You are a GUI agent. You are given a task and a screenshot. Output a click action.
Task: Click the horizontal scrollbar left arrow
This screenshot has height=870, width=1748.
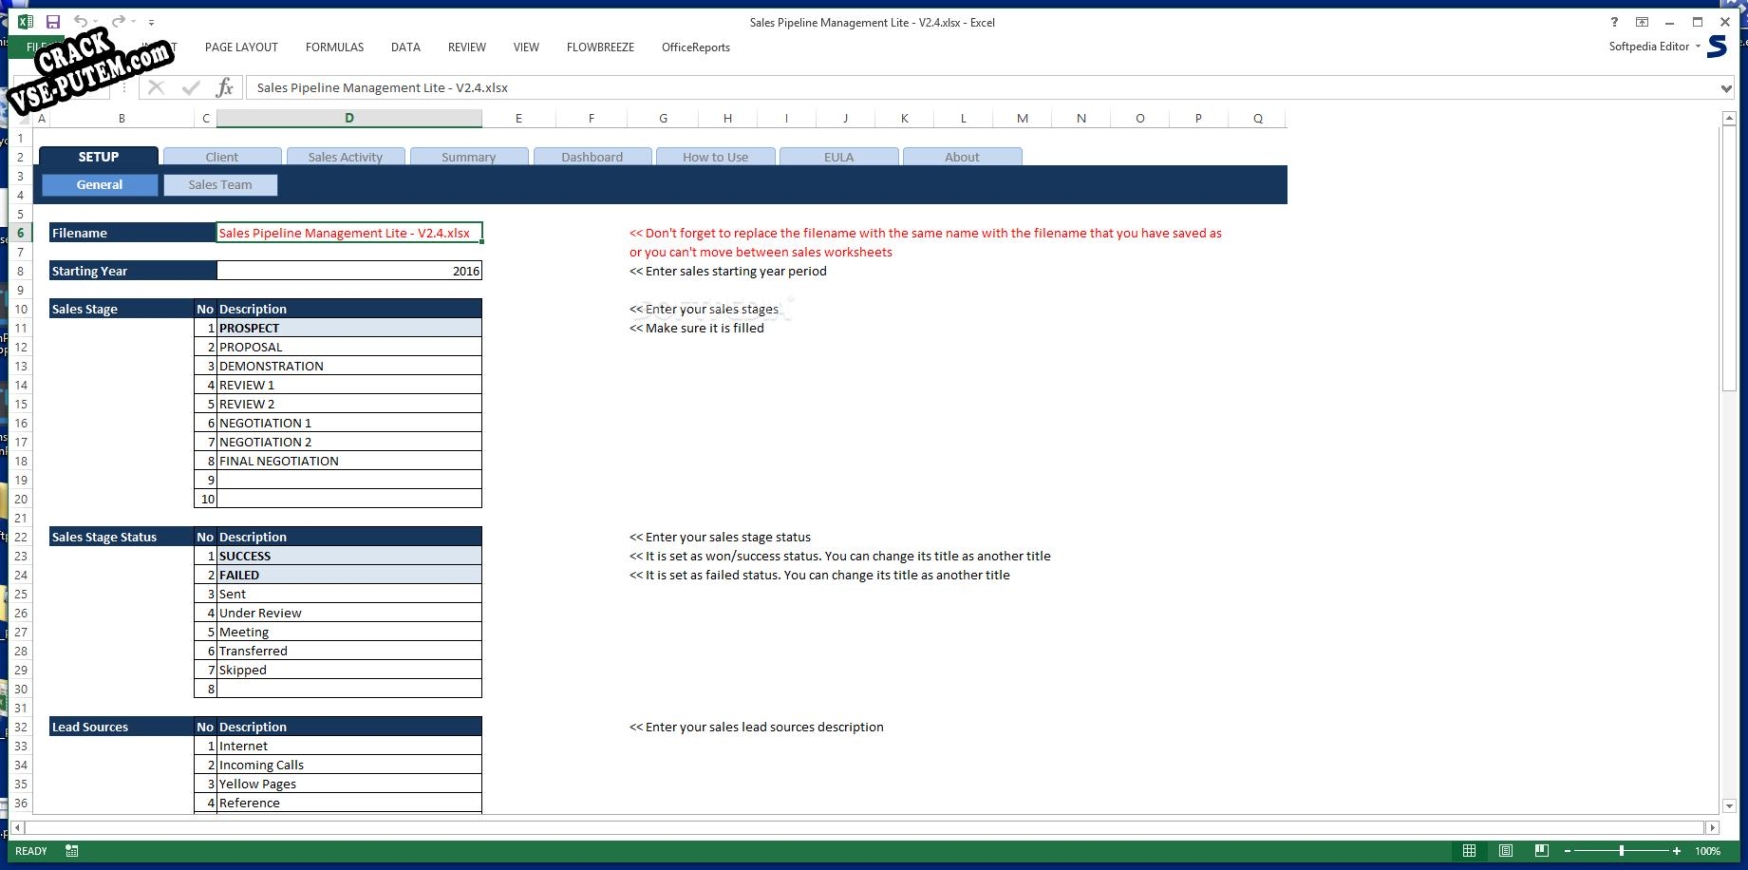click(x=17, y=828)
